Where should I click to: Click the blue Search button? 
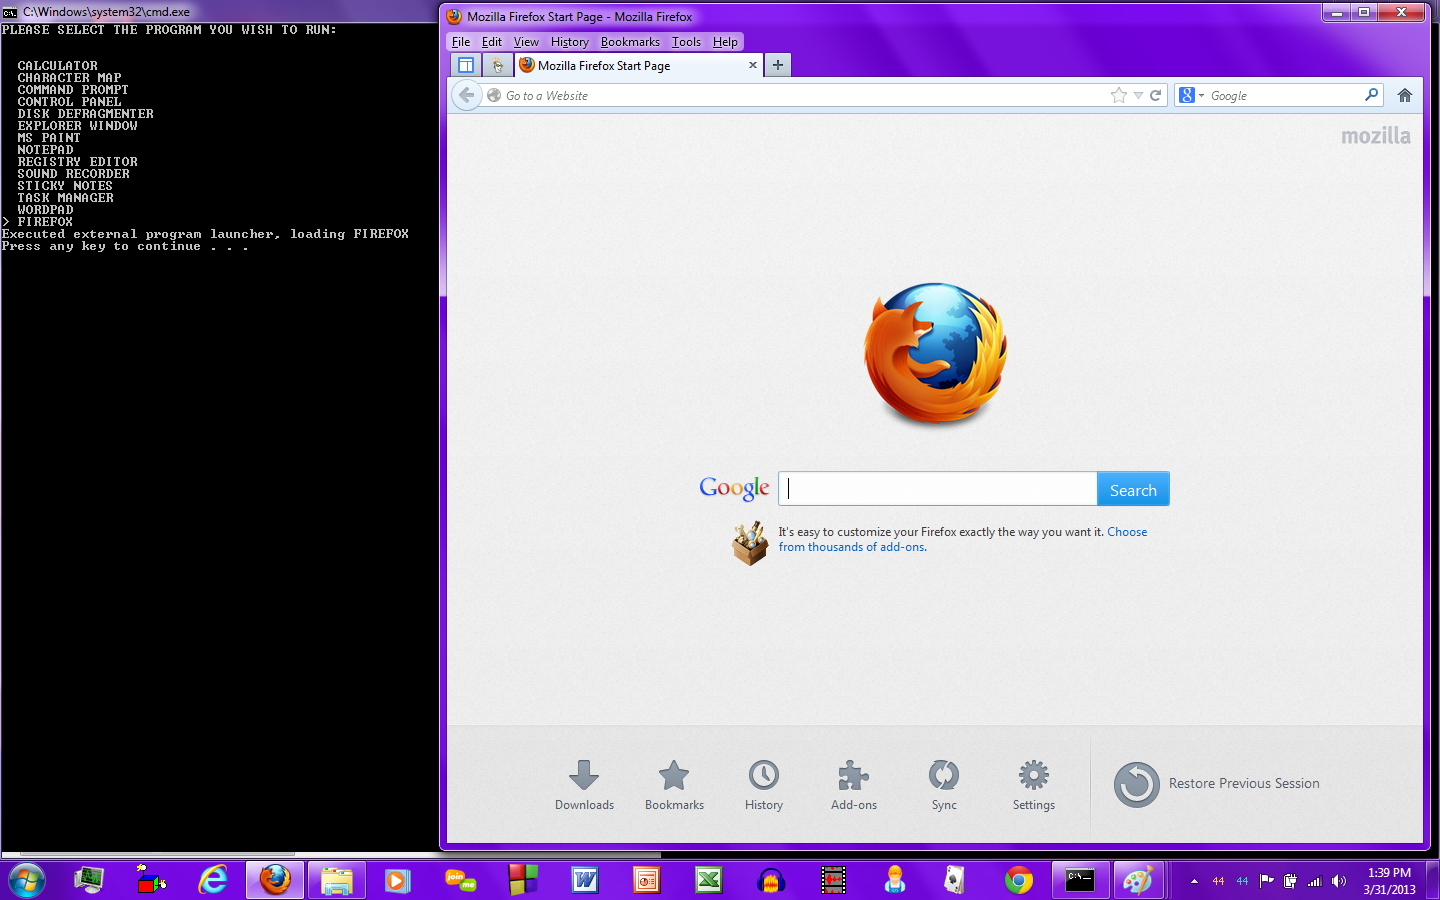(x=1133, y=489)
